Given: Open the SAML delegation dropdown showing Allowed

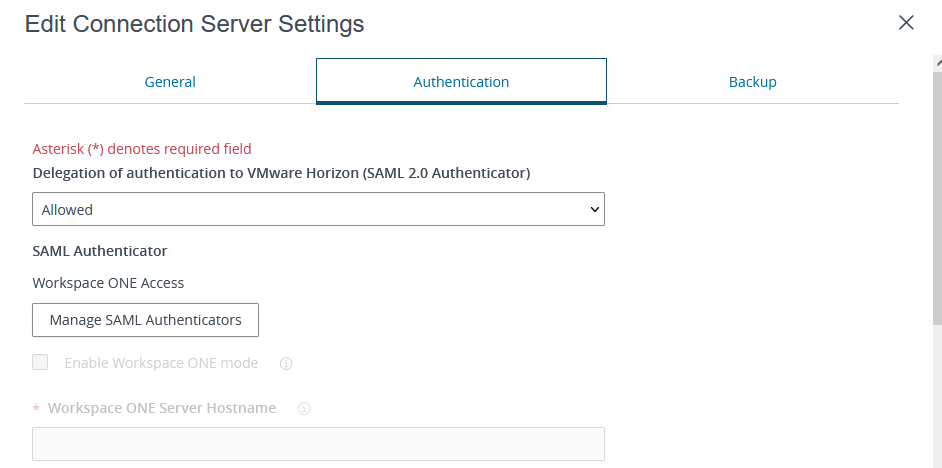Looking at the screenshot, I should point(318,210).
